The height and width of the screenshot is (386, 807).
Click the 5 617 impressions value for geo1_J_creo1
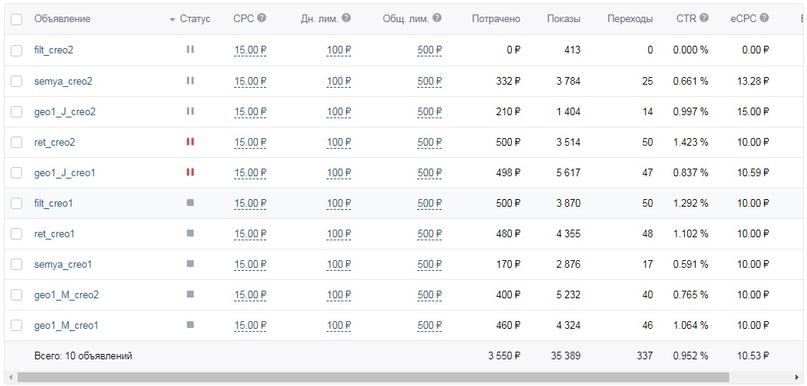(568, 173)
